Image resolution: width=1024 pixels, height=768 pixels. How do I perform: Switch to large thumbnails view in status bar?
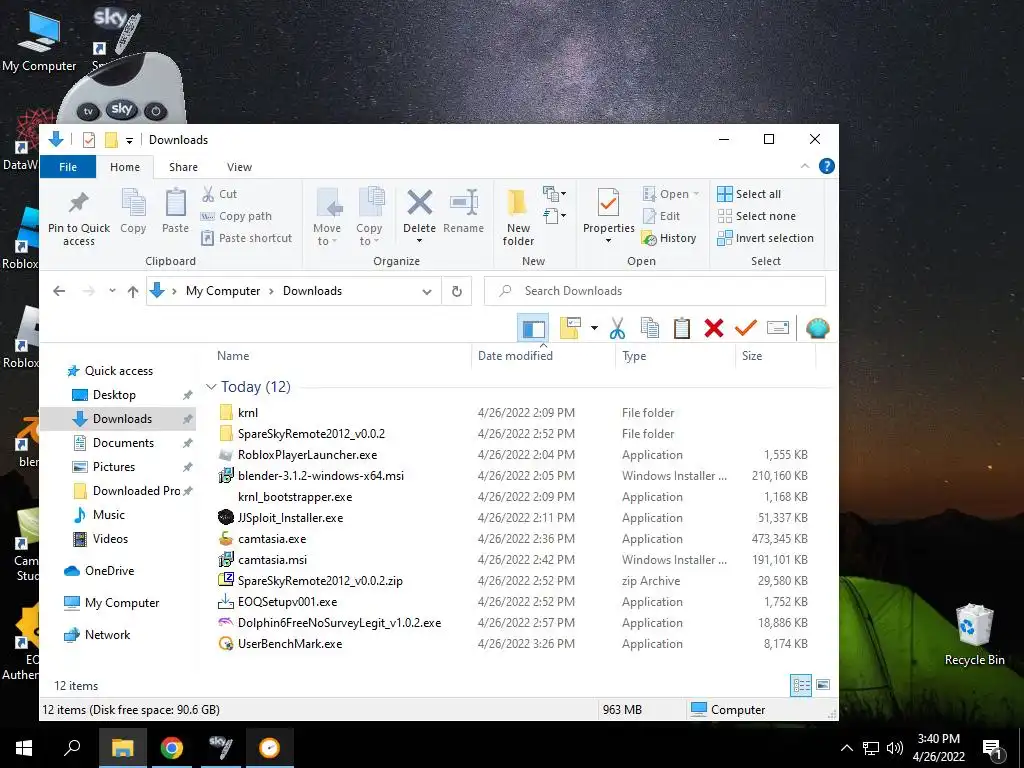click(823, 685)
